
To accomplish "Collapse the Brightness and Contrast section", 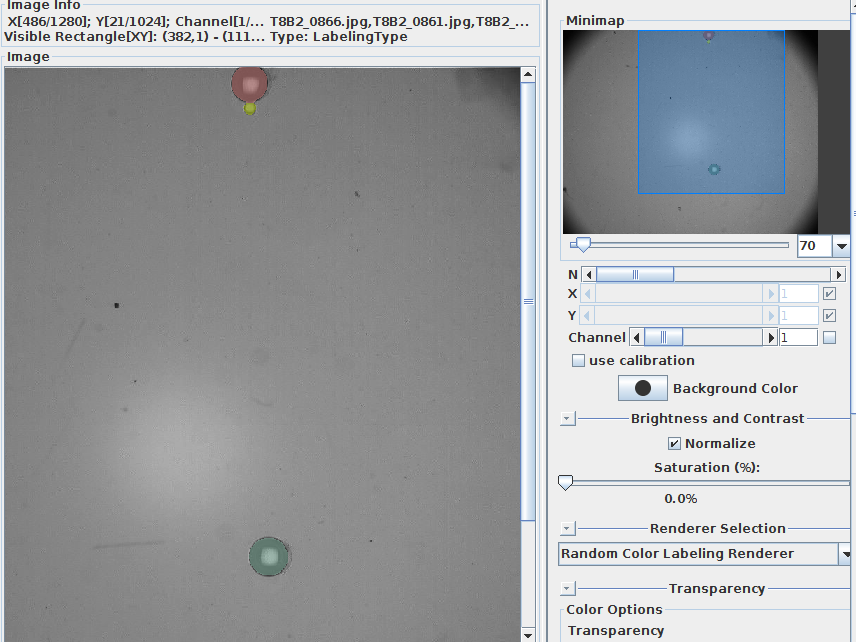I will [567, 419].
